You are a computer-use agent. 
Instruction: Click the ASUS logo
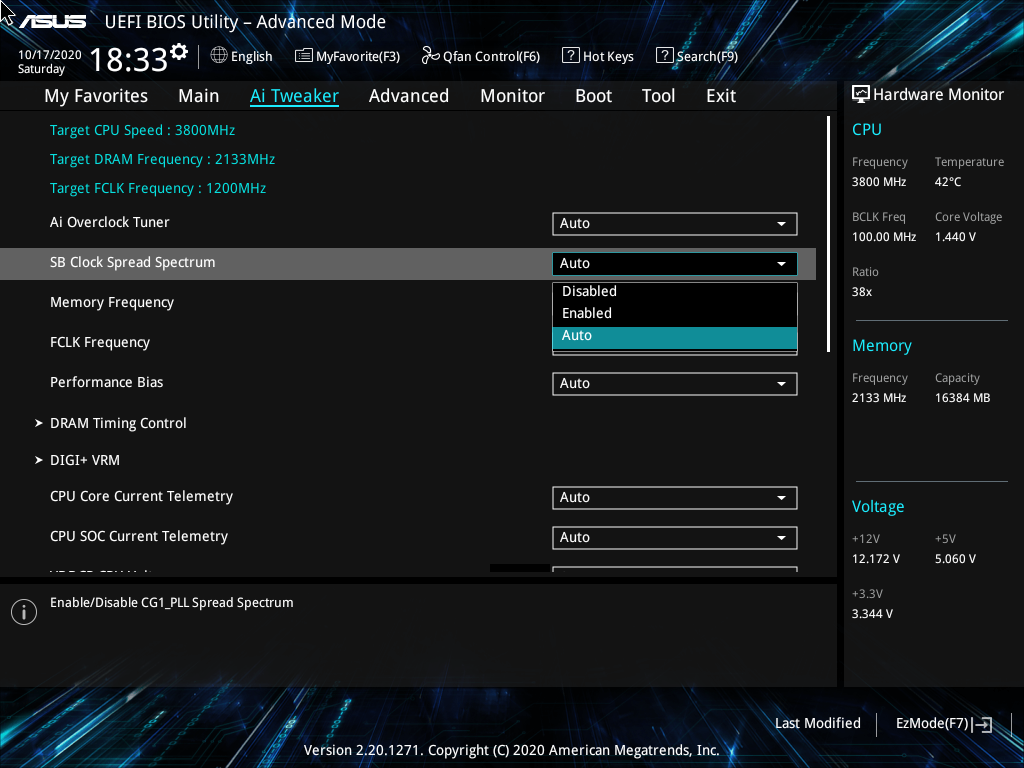(x=52, y=22)
